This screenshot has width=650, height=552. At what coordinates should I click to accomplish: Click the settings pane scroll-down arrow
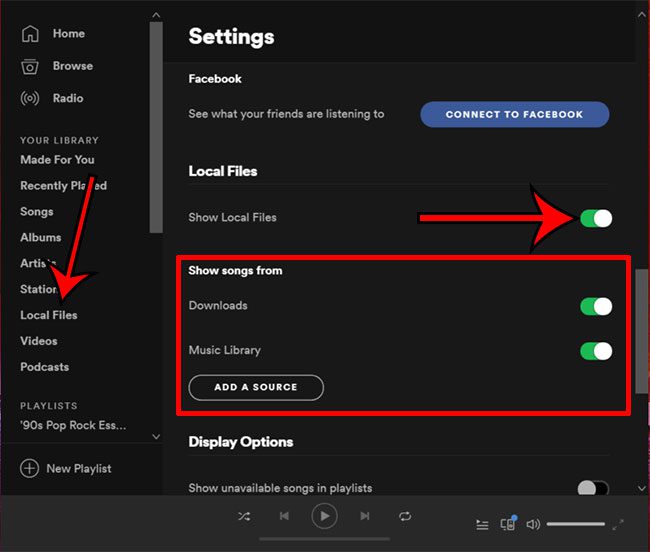(641, 488)
